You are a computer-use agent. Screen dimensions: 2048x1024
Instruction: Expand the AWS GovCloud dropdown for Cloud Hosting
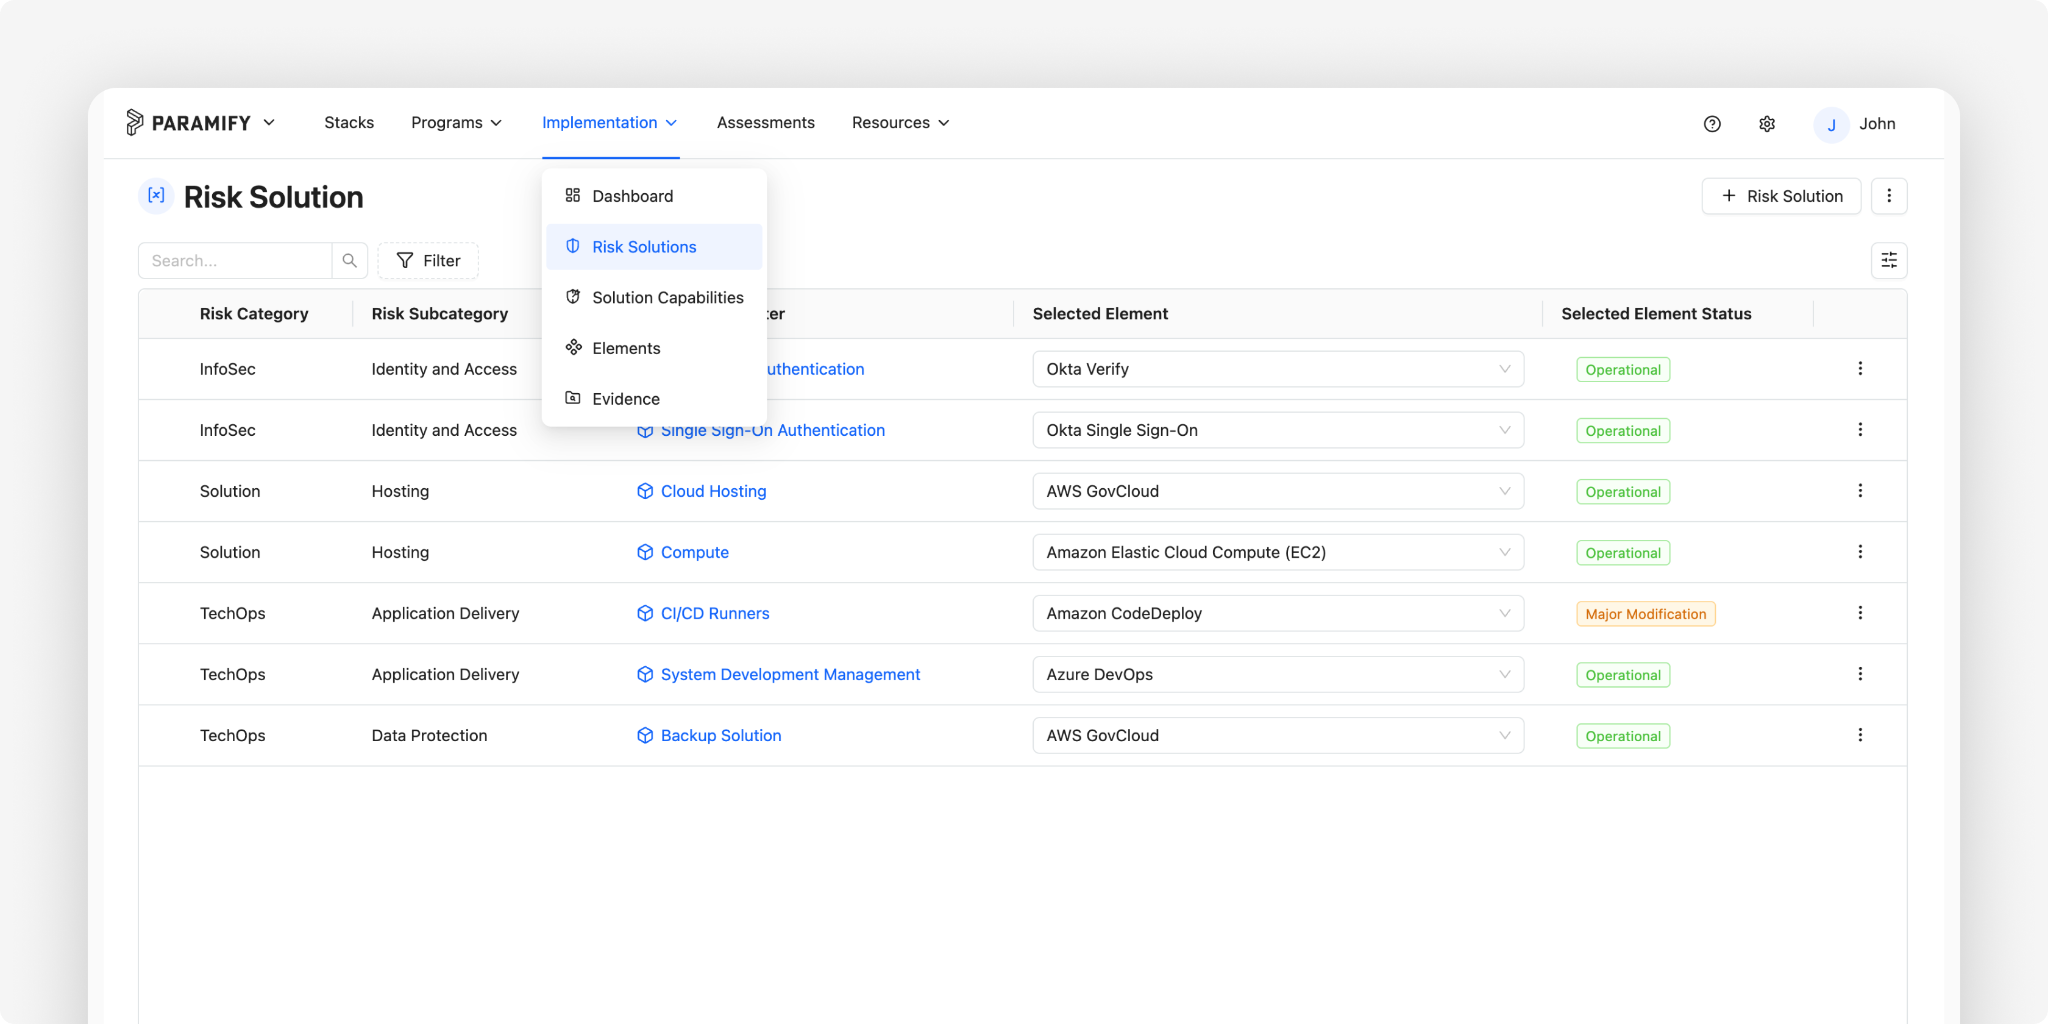1278,491
